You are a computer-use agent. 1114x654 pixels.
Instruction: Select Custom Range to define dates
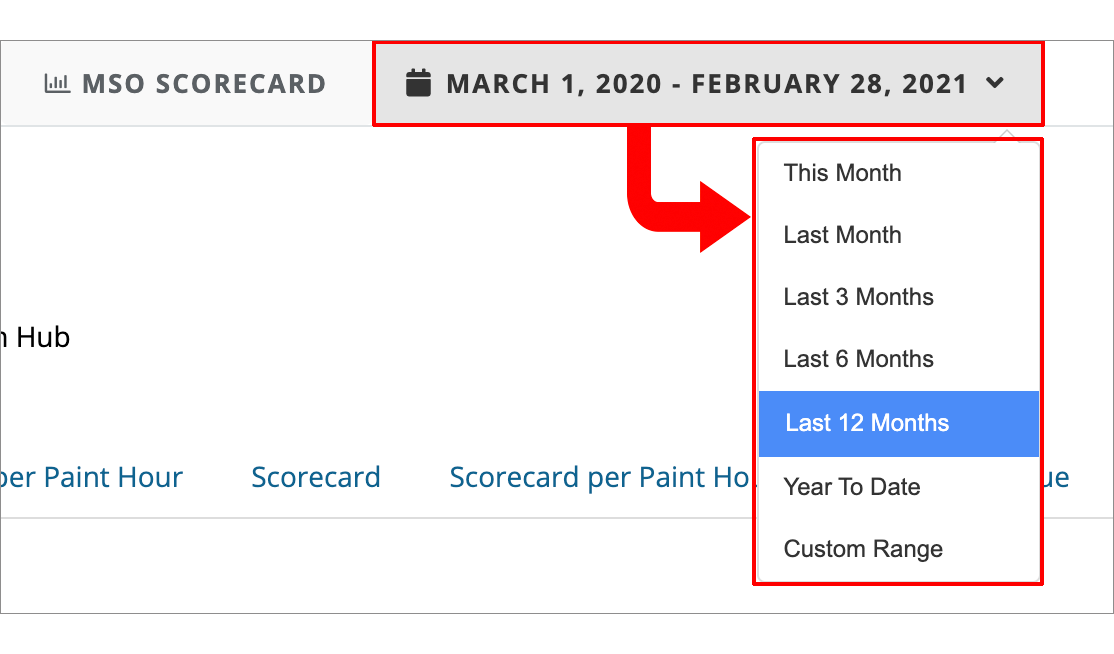862,549
